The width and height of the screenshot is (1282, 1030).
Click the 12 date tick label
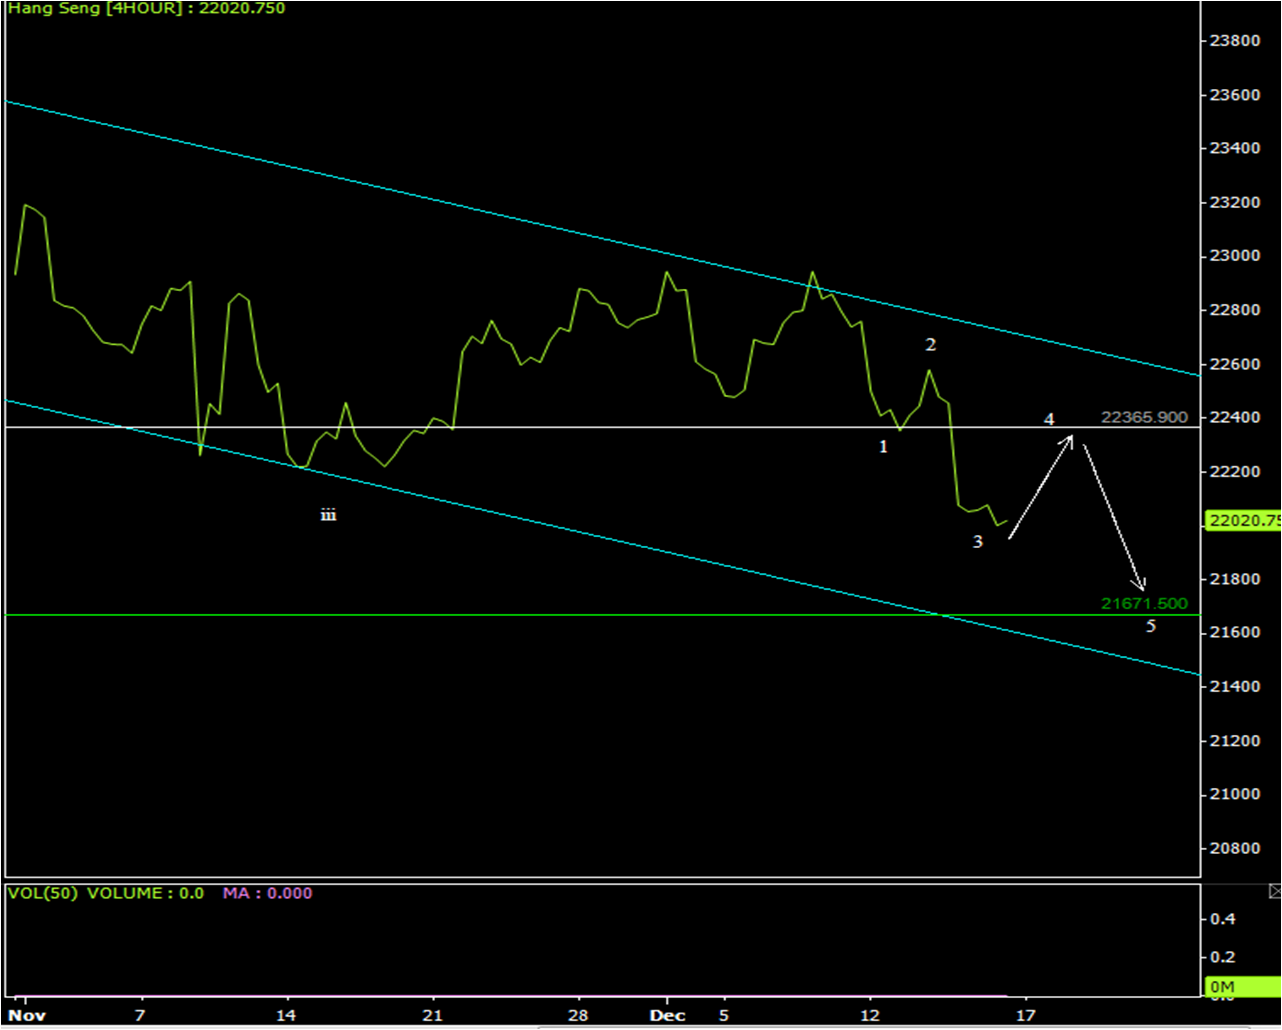point(871,1015)
